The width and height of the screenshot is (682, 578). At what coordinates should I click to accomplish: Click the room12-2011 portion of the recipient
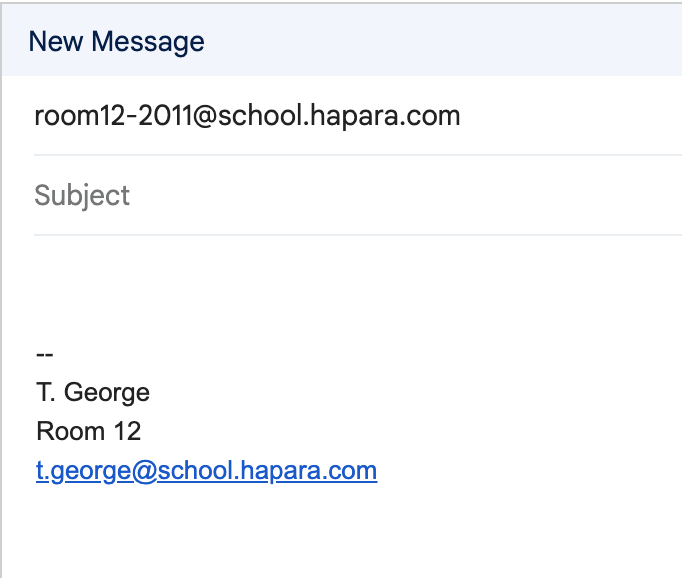(113, 116)
